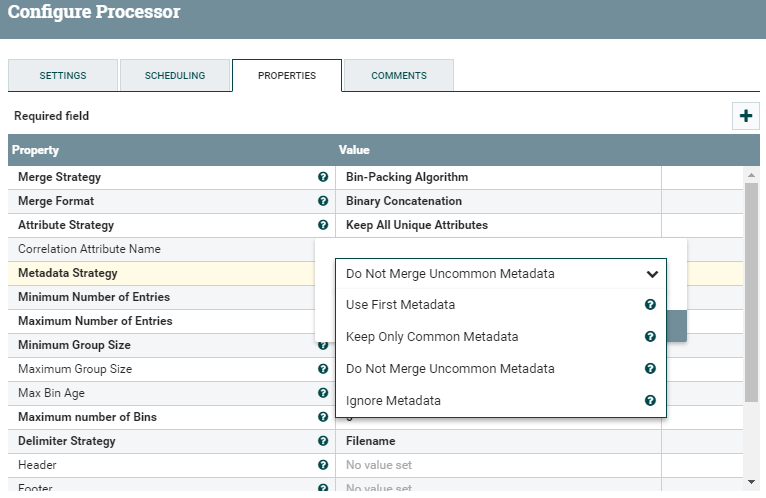The height and width of the screenshot is (498, 766).
Task: Click help icon next to Ignore Metadata option
Action: point(650,401)
